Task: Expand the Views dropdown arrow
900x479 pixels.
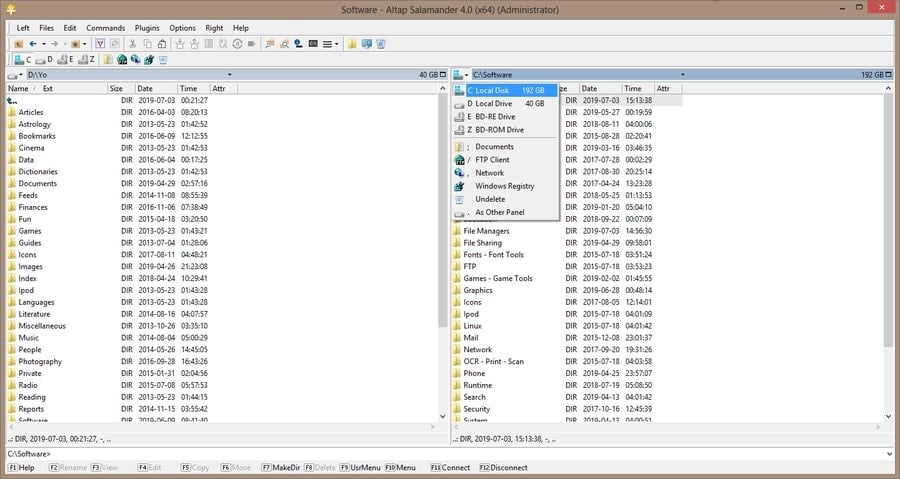Action: [336, 44]
